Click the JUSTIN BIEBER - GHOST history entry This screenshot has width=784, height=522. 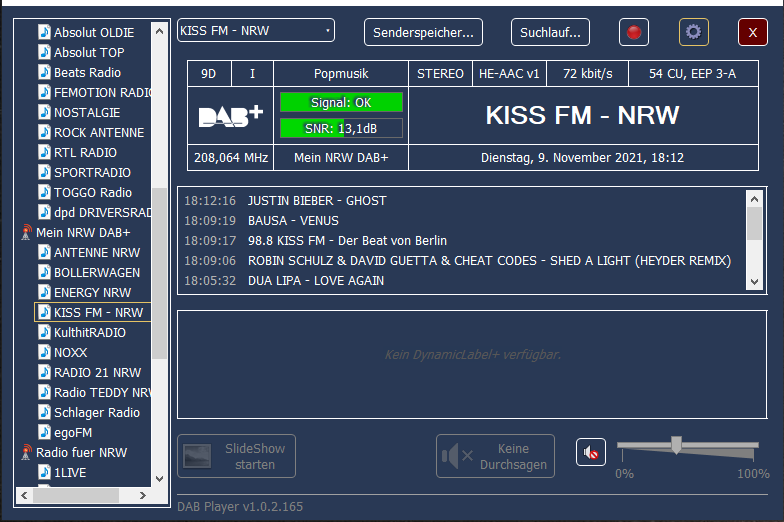pos(316,200)
